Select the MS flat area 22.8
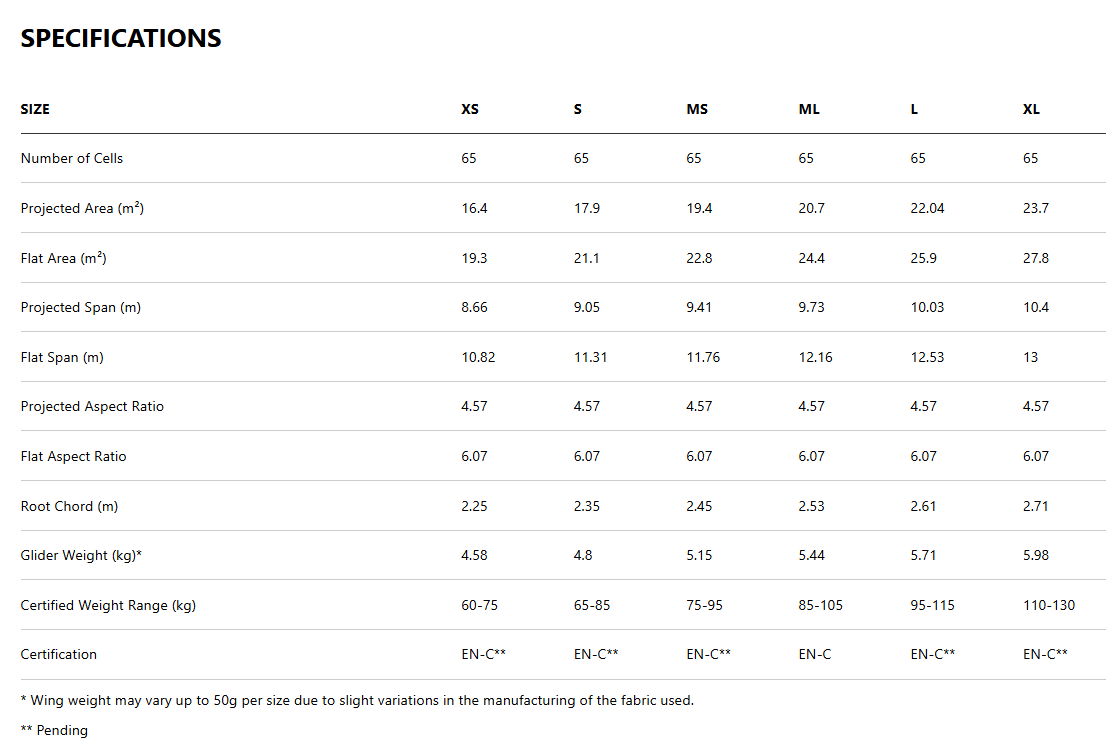The image size is (1106, 752). (699, 258)
